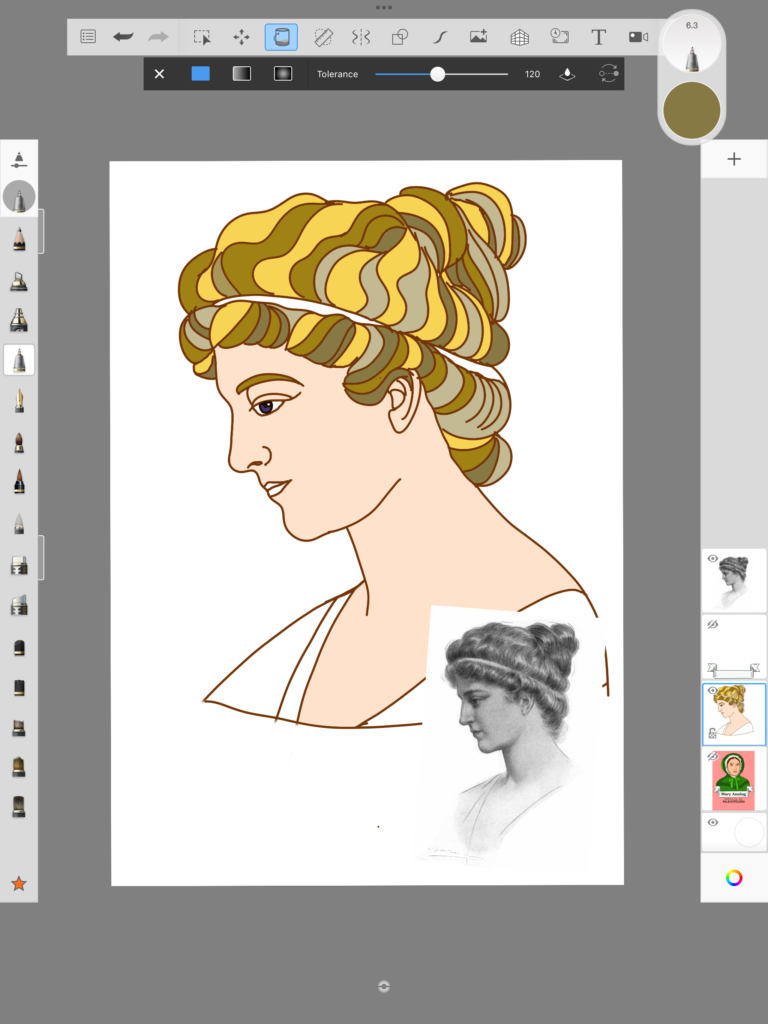Select the Flood Fill bucket tool

coord(281,37)
